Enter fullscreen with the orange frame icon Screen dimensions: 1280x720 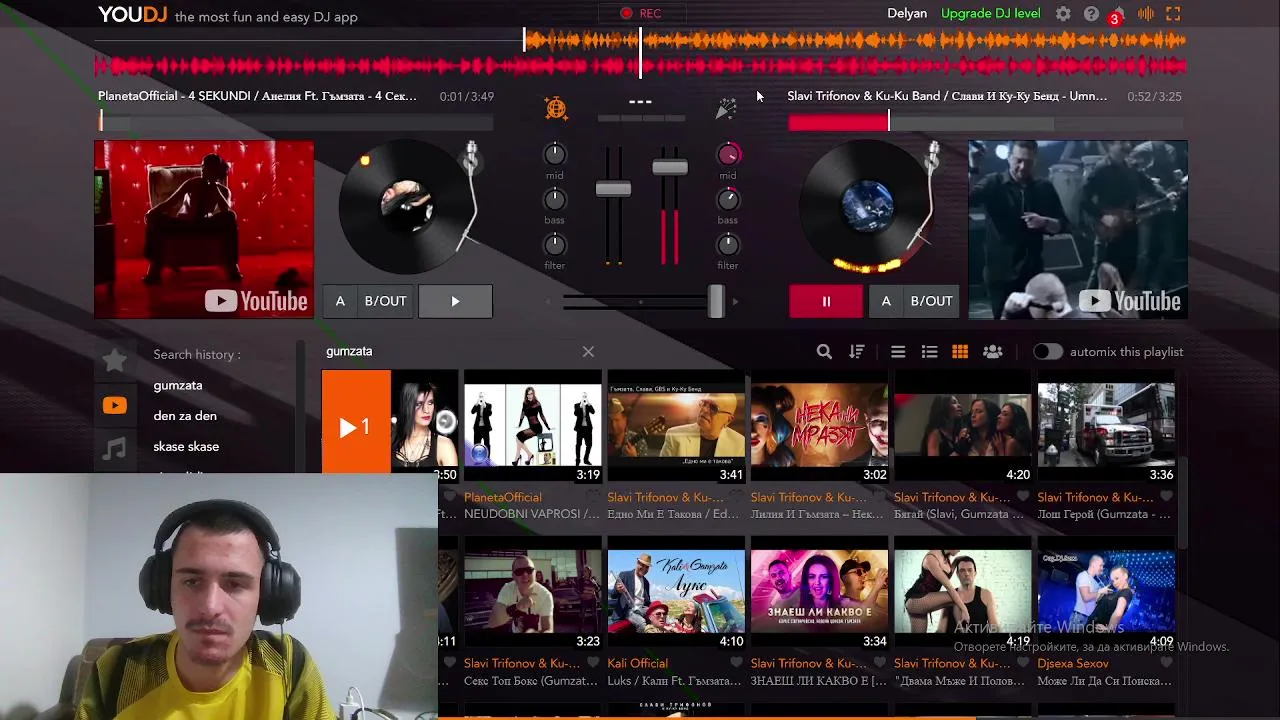1174,14
